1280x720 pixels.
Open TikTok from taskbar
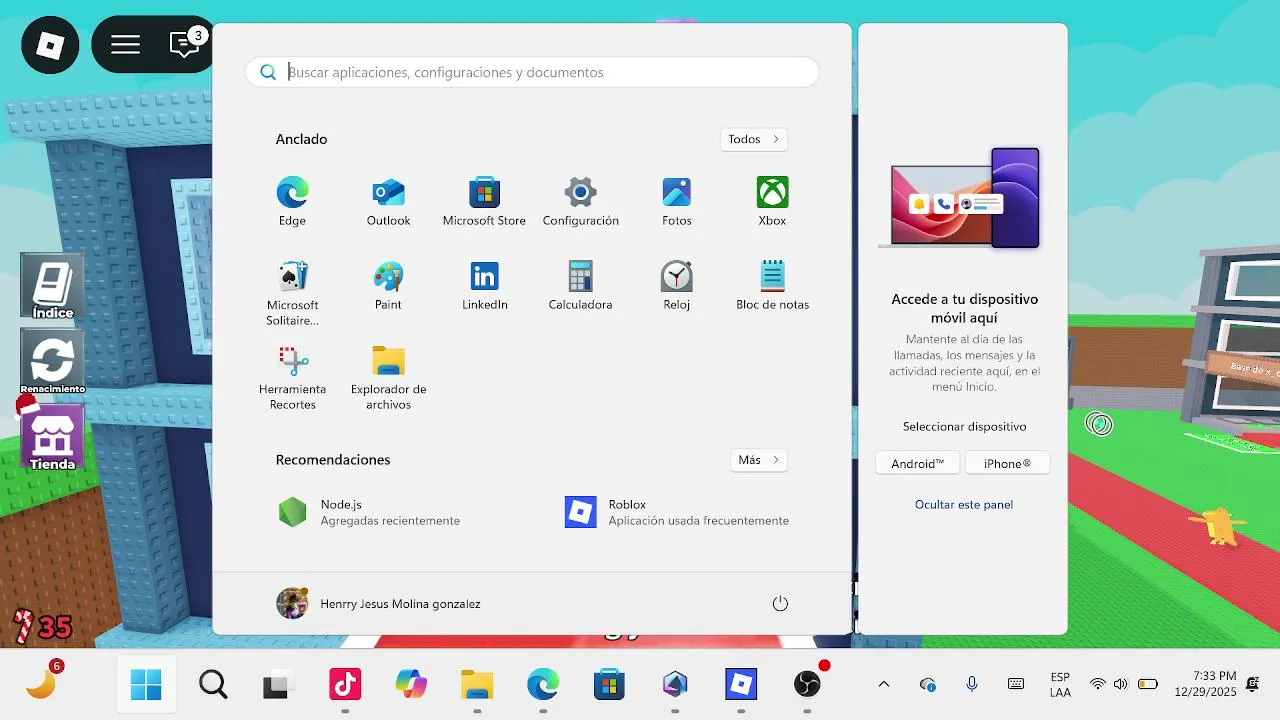345,684
